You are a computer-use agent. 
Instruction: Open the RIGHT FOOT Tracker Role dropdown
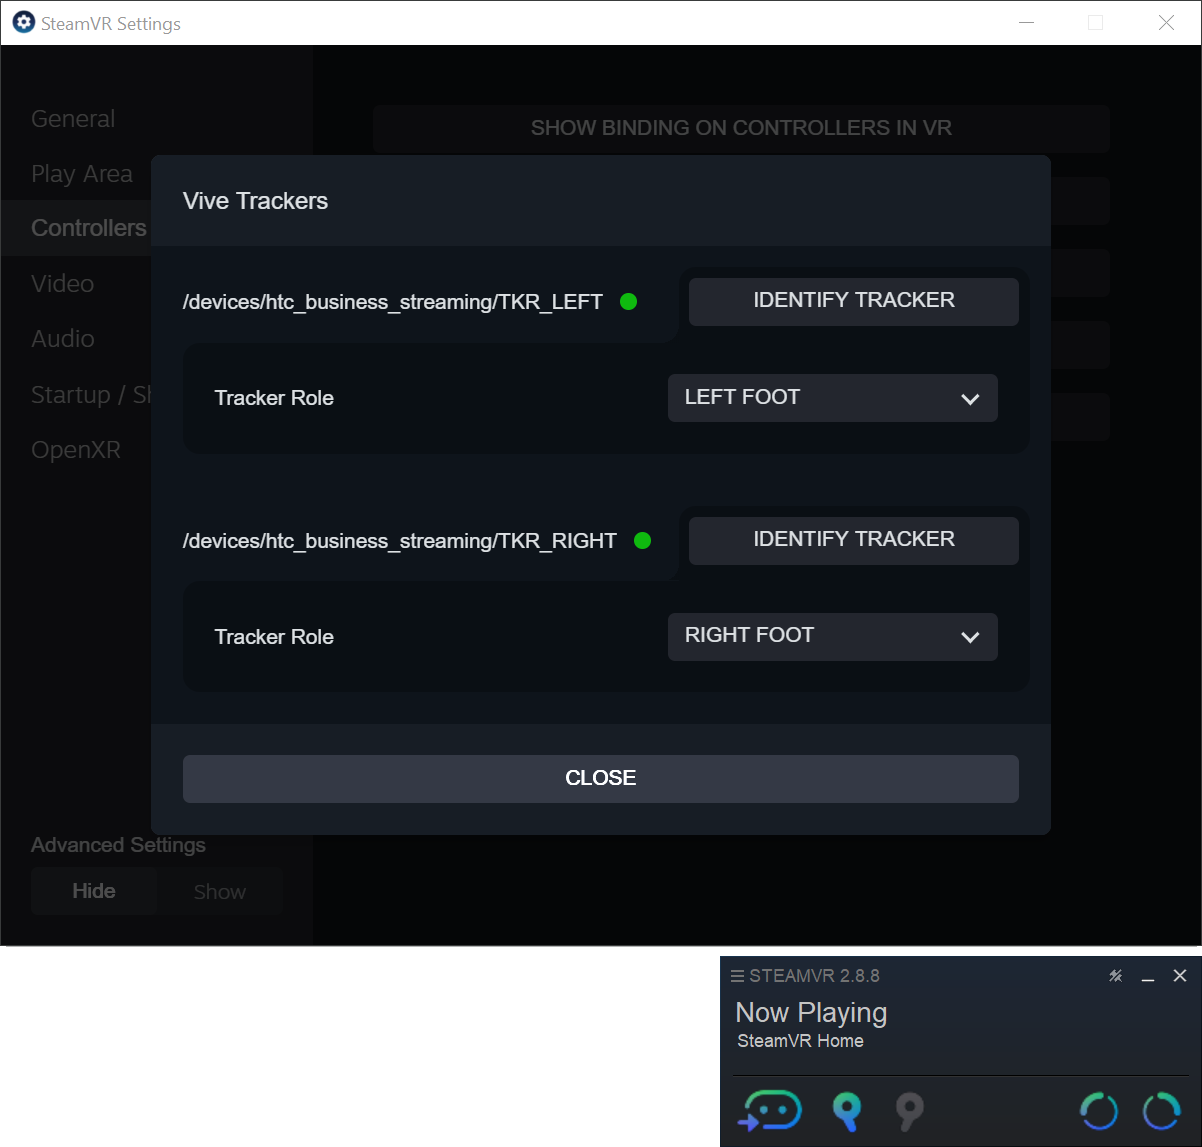click(x=832, y=636)
